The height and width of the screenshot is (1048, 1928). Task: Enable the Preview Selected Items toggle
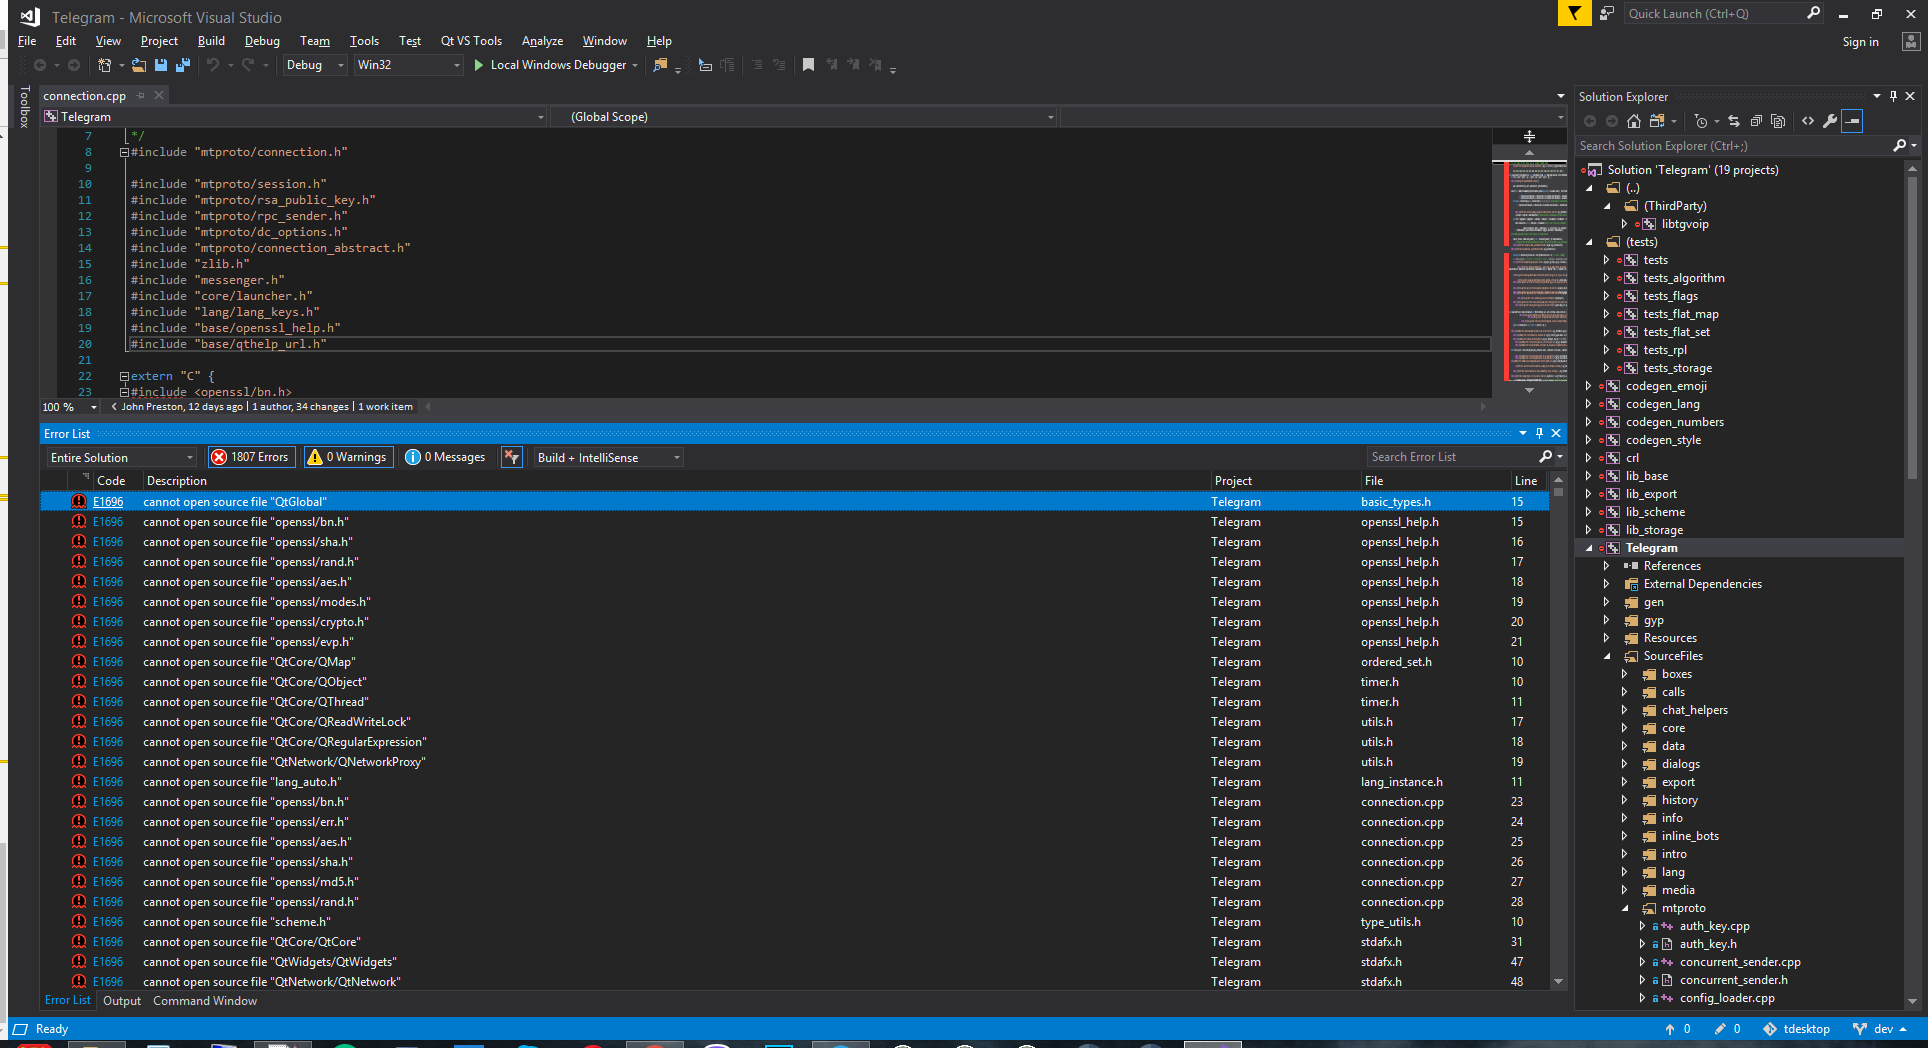pyautogui.click(x=1853, y=121)
